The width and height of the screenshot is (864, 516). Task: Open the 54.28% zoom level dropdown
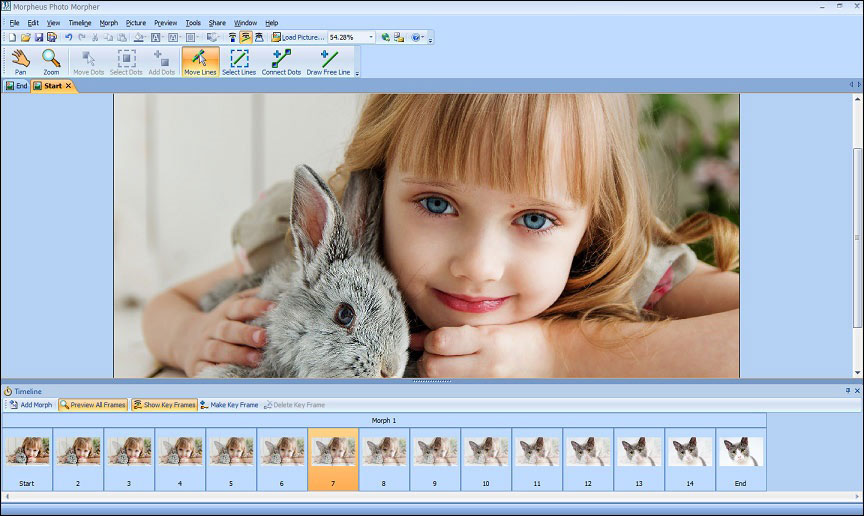(x=370, y=37)
